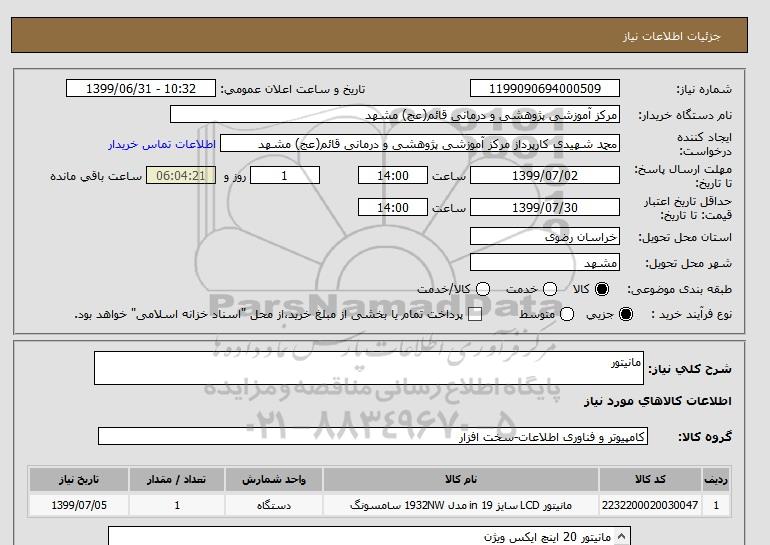Click the جزئیات اطلاعات نیاز header title
The image size is (770, 545).
pyautogui.click(x=671, y=36)
